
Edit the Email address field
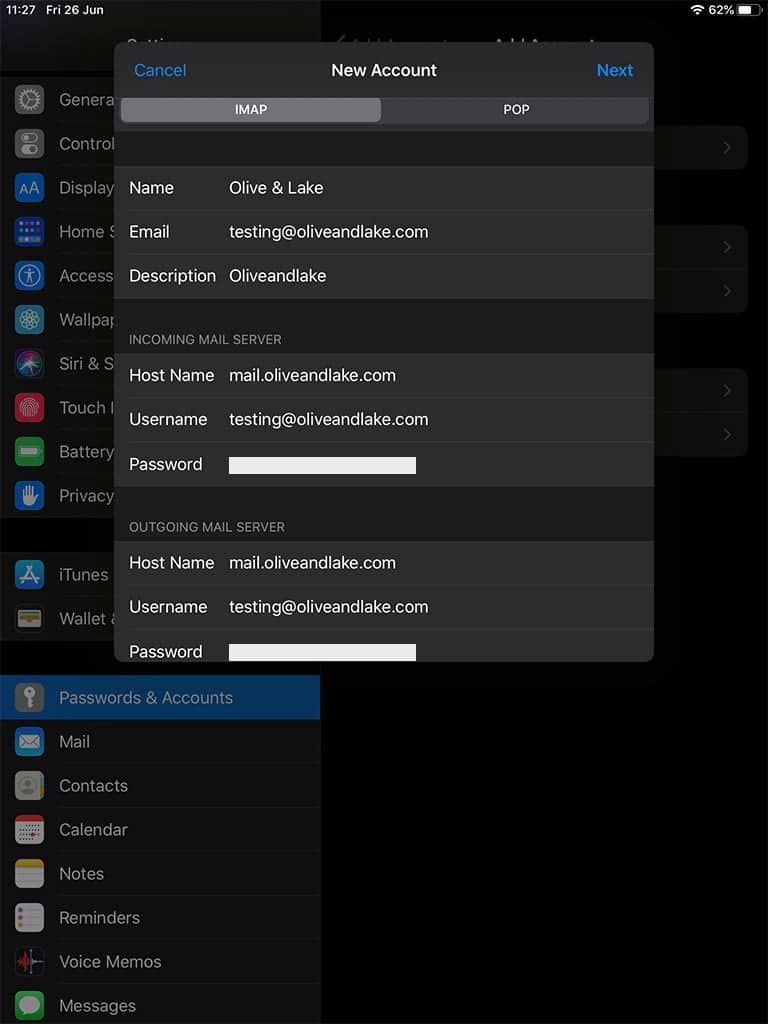384,232
